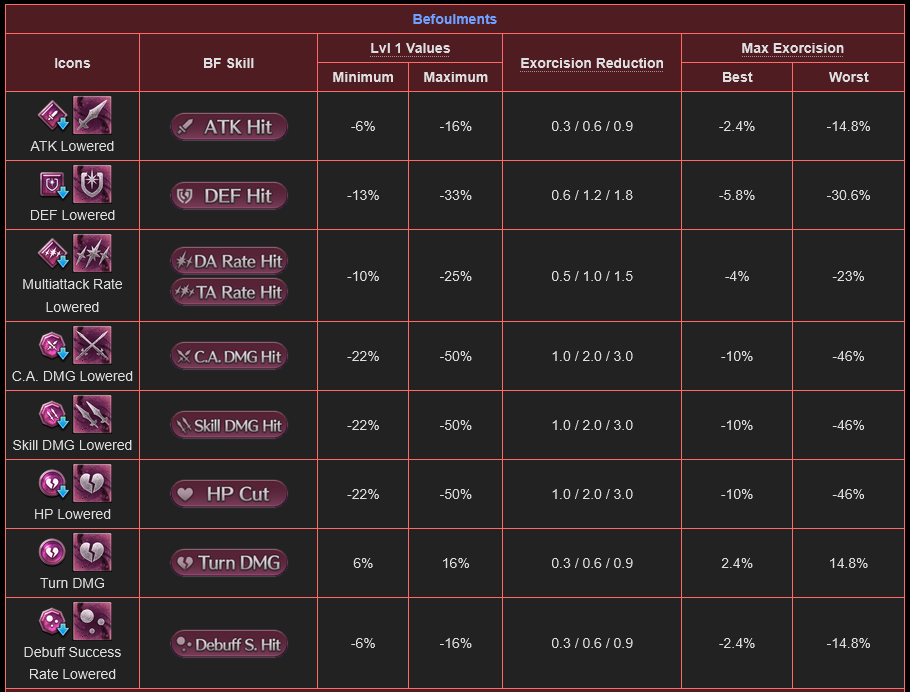Click the ATK Hit skill badge

tap(229, 127)
